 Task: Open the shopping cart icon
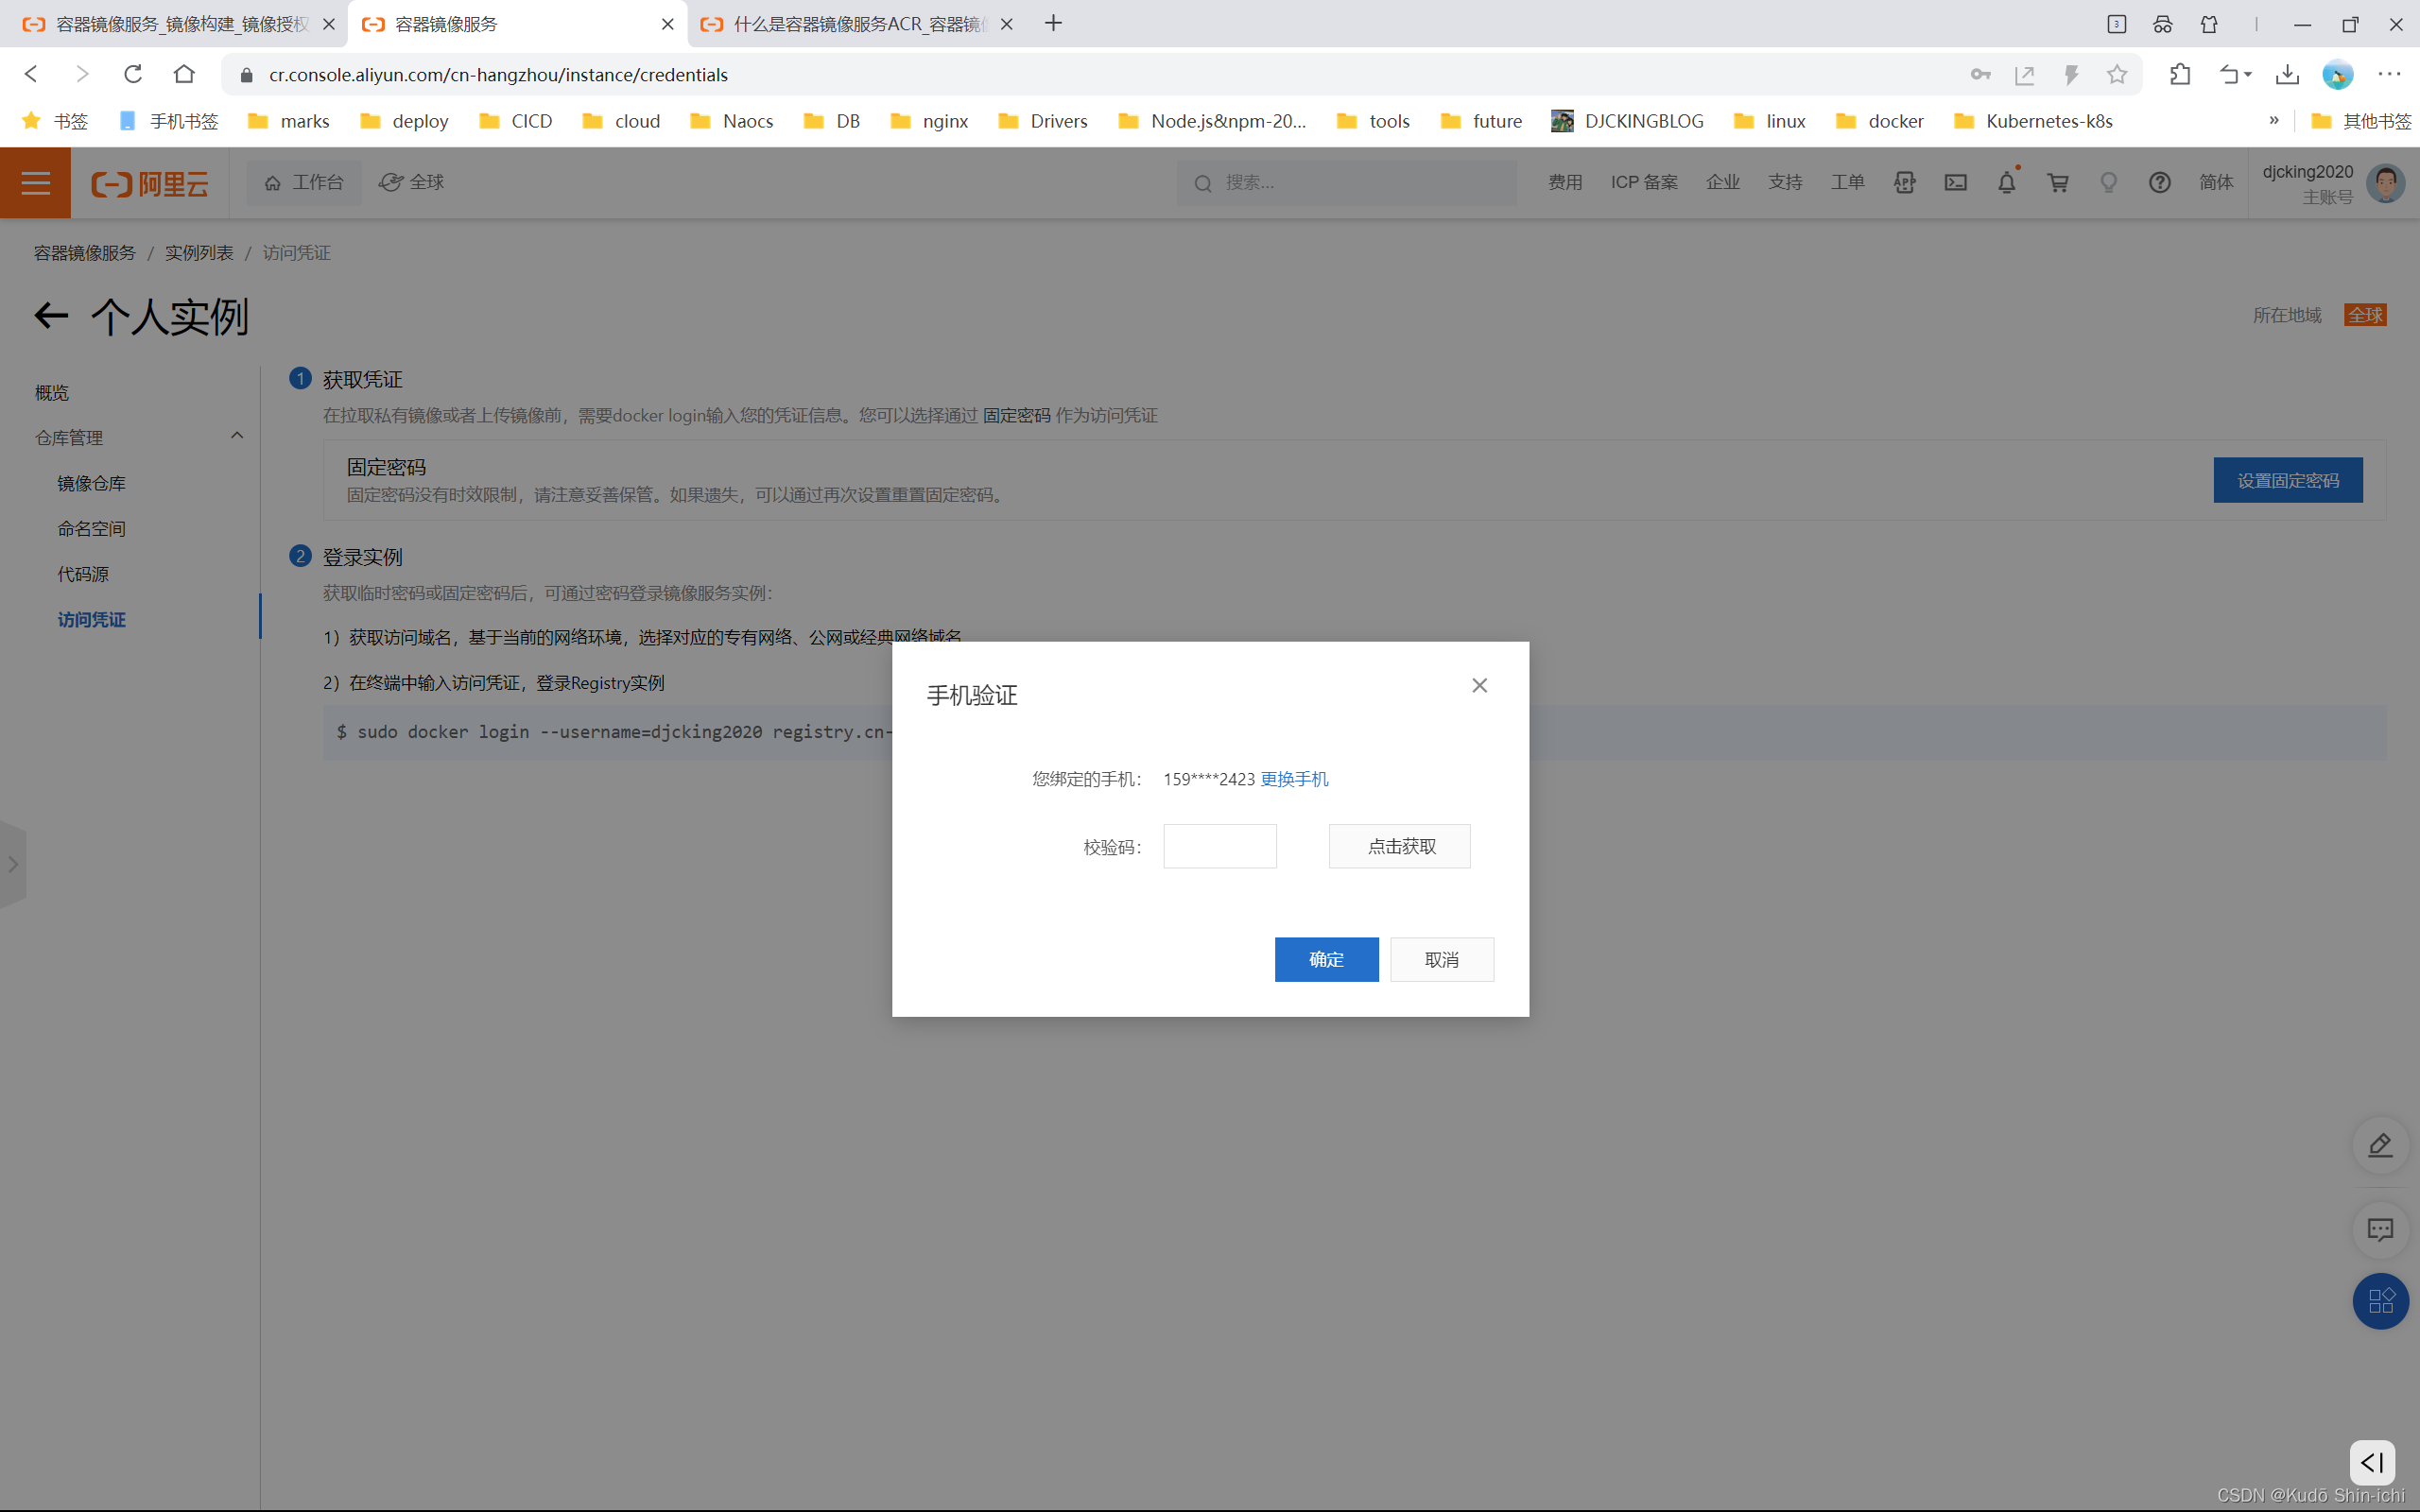[2057, 182]
